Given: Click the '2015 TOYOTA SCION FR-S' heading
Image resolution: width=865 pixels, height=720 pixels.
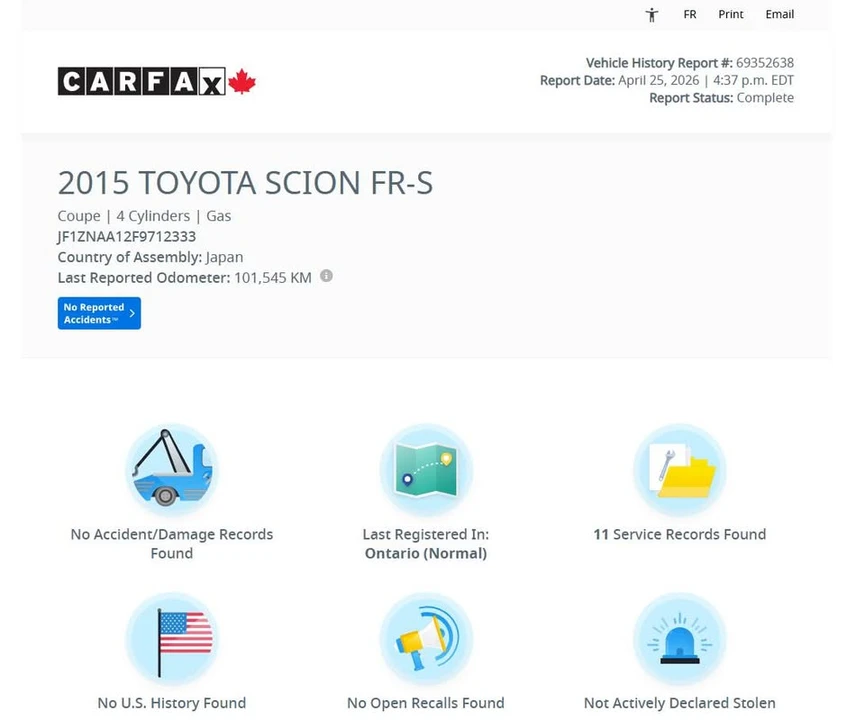Looking at the screenshot, I should click(245, 183).
